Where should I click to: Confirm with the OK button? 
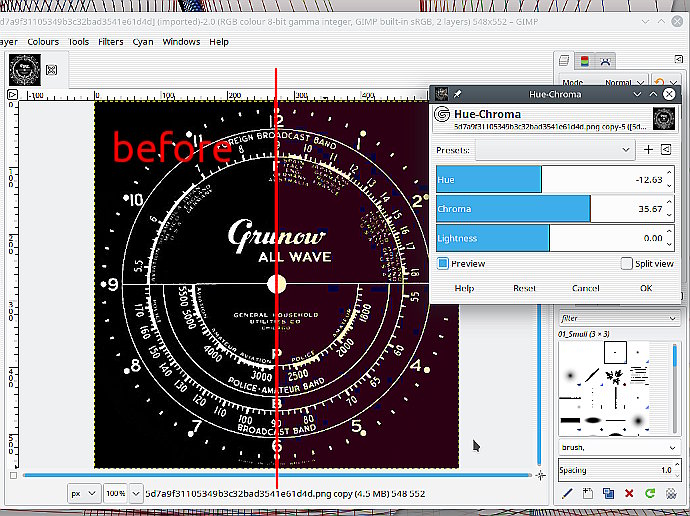coord(646,288)
